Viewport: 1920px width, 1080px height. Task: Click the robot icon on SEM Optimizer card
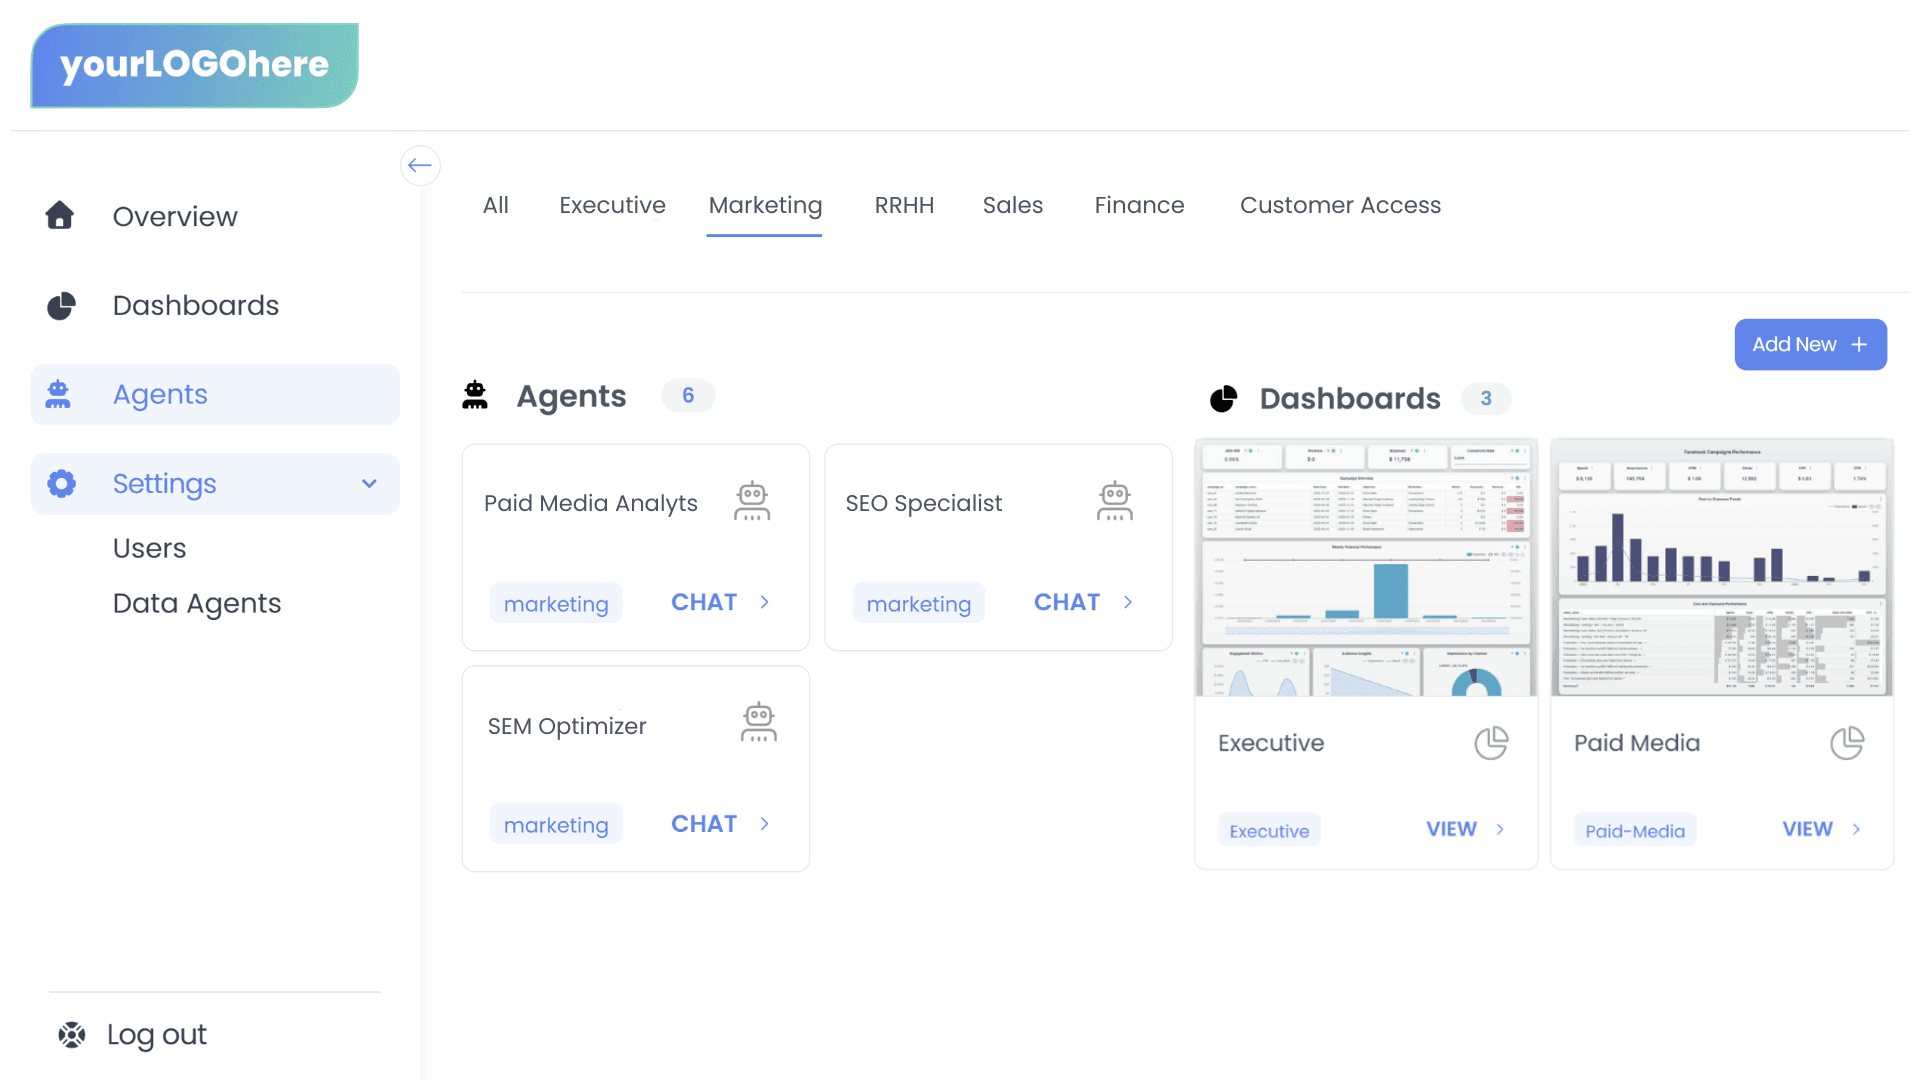coord(758,723)
